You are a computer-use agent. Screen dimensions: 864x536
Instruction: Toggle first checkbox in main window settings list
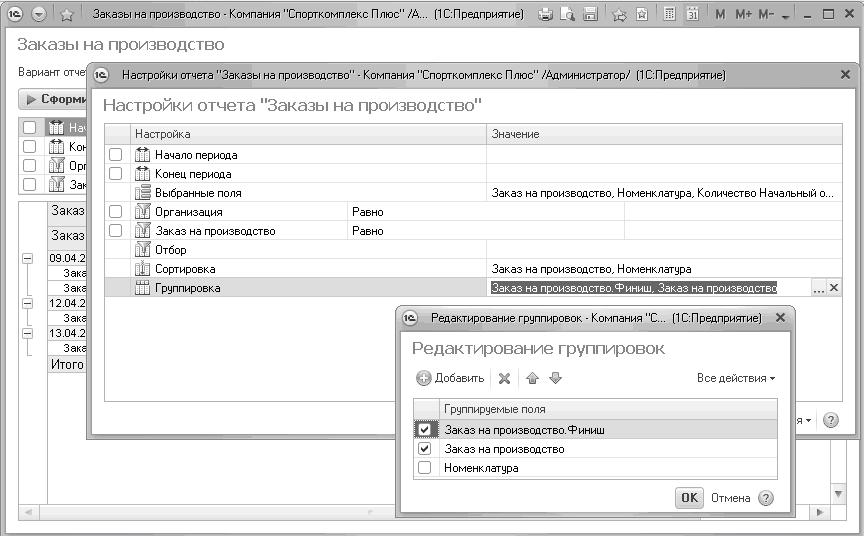coord(29,128)
